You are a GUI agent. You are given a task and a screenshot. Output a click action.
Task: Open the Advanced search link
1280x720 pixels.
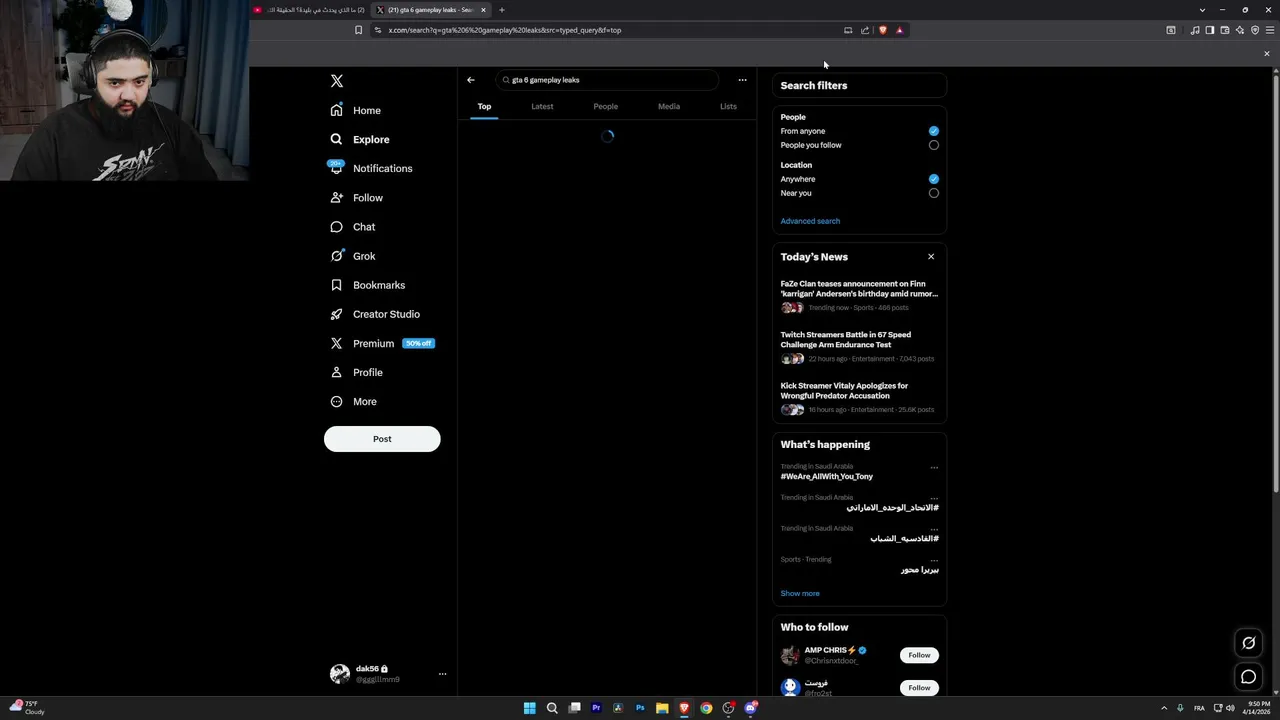point(810,221)
